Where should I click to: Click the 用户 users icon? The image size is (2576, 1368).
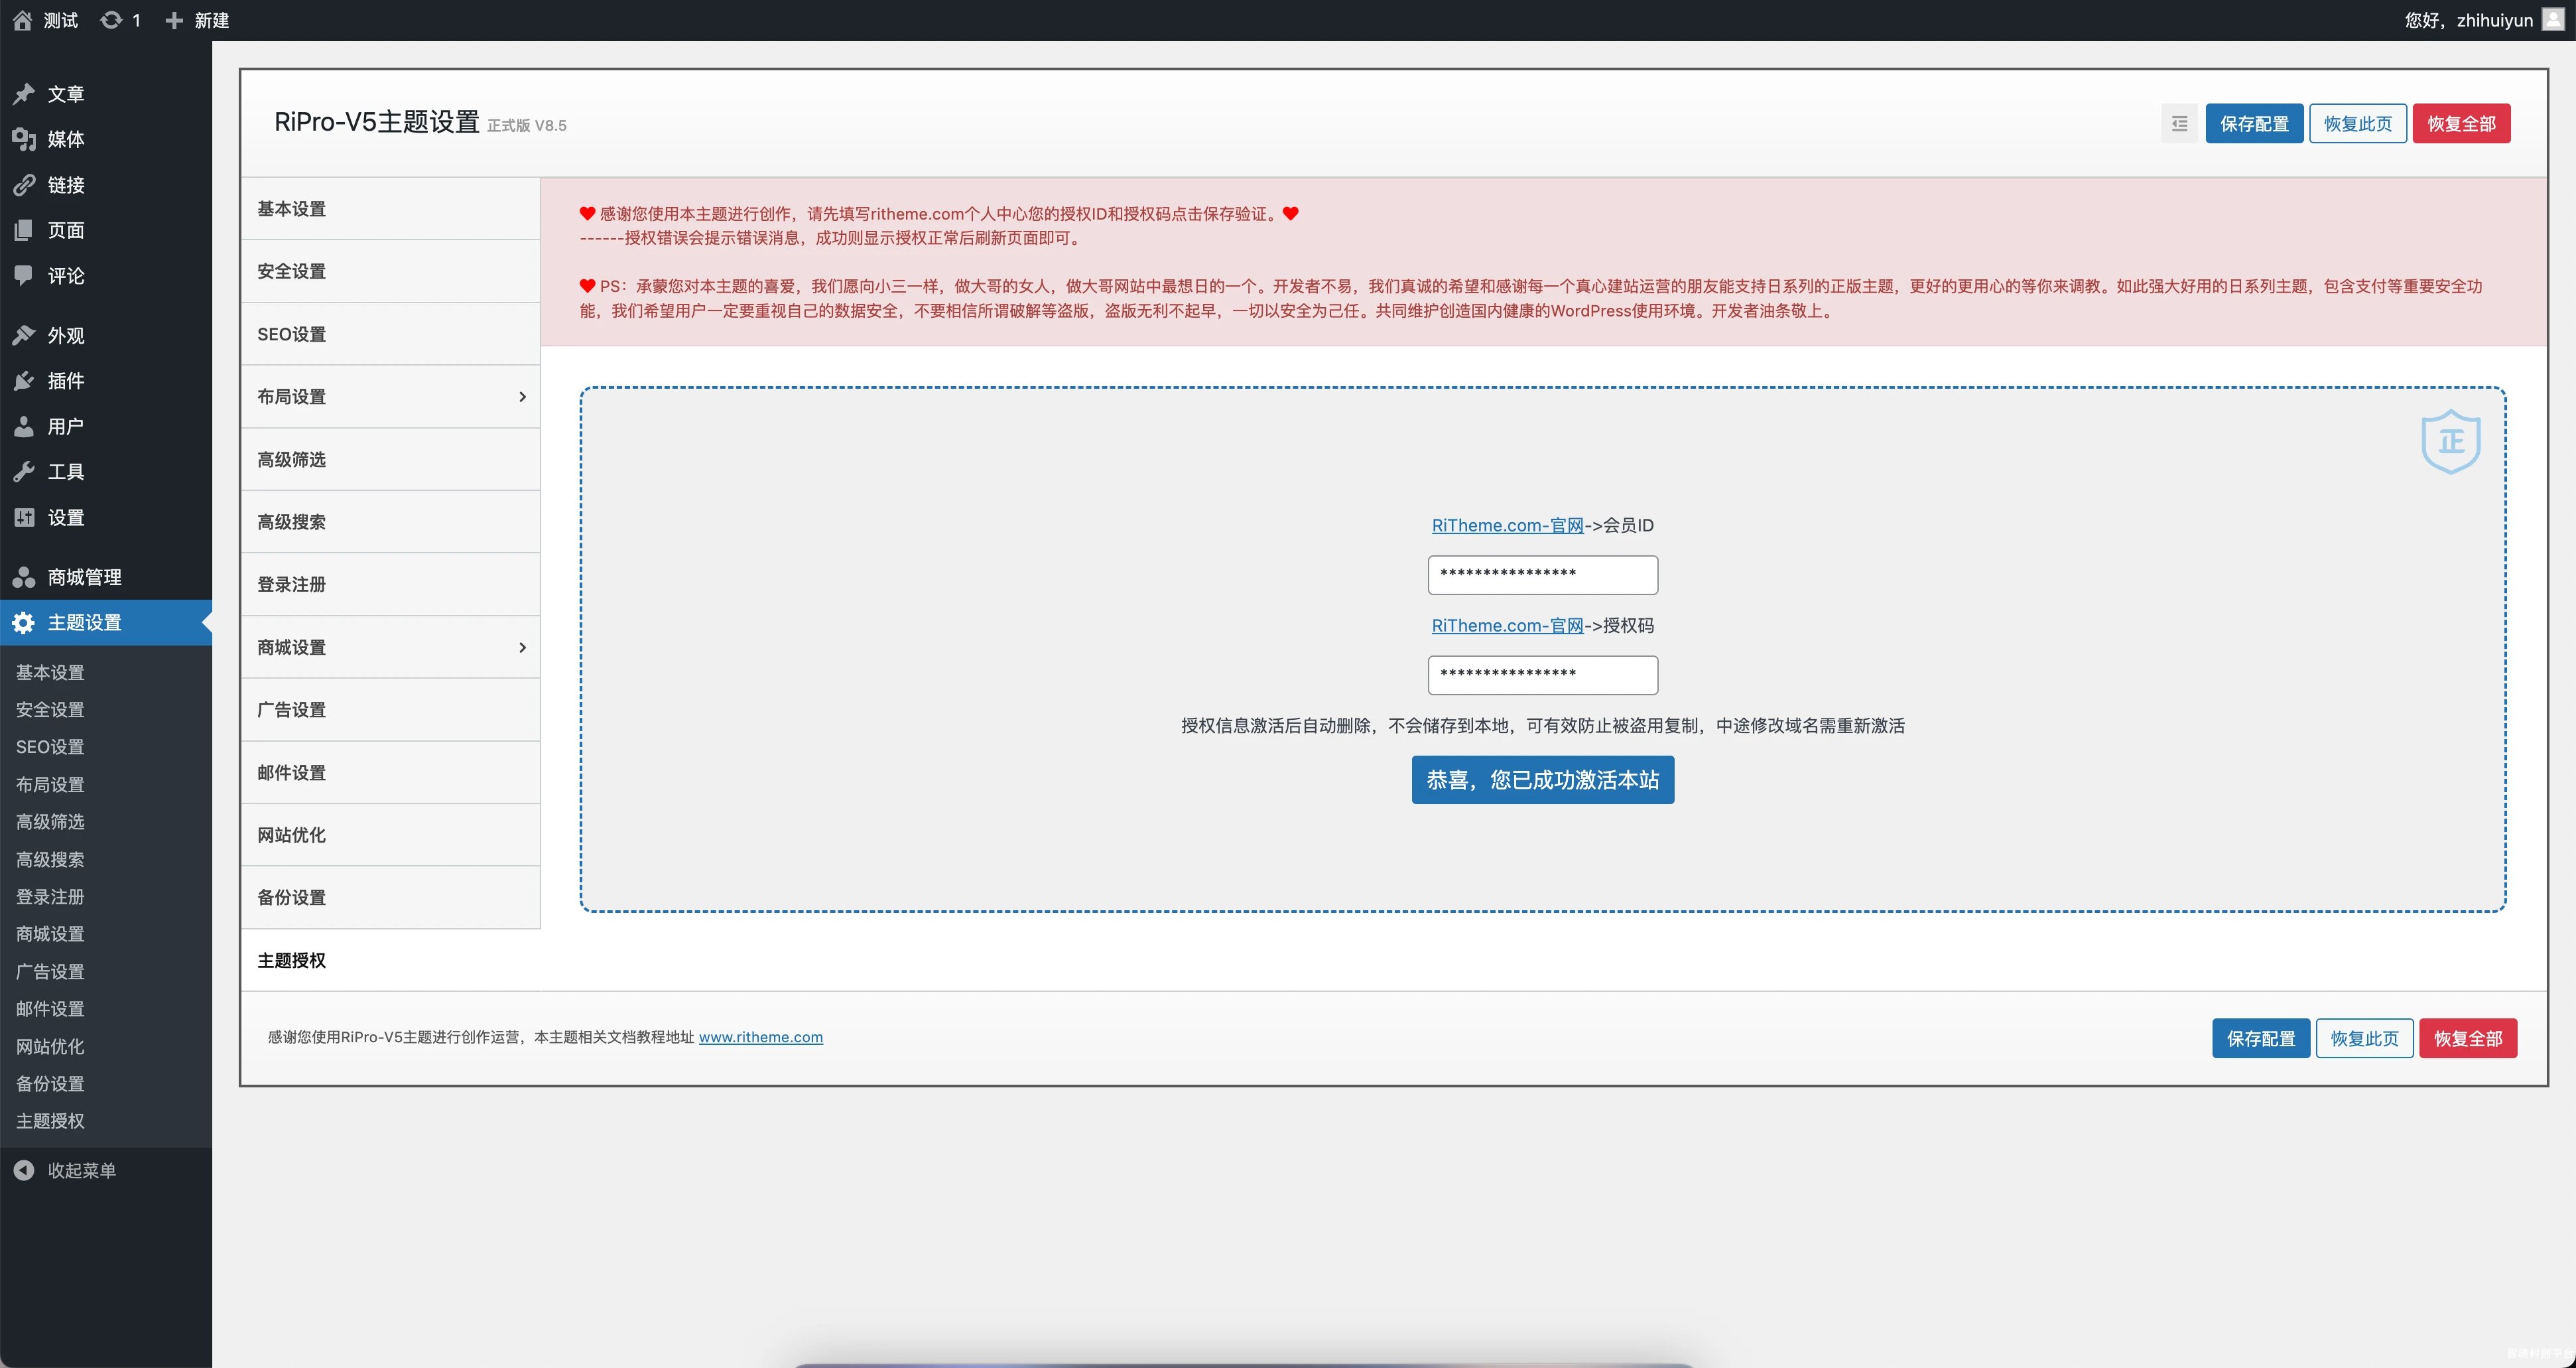click(x=24, y=426)
